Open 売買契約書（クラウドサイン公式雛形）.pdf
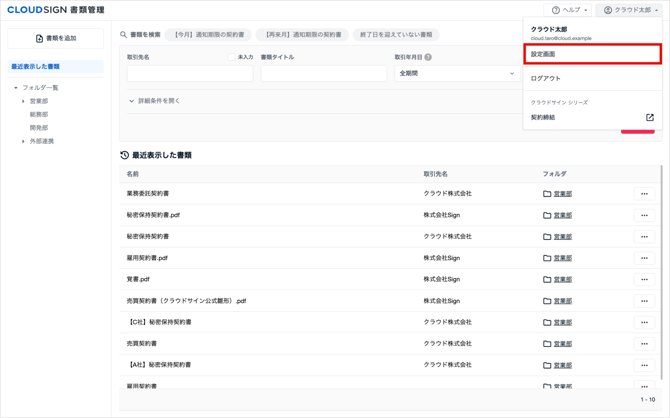This screenshot has height=418, width=670. coord(186,301)
